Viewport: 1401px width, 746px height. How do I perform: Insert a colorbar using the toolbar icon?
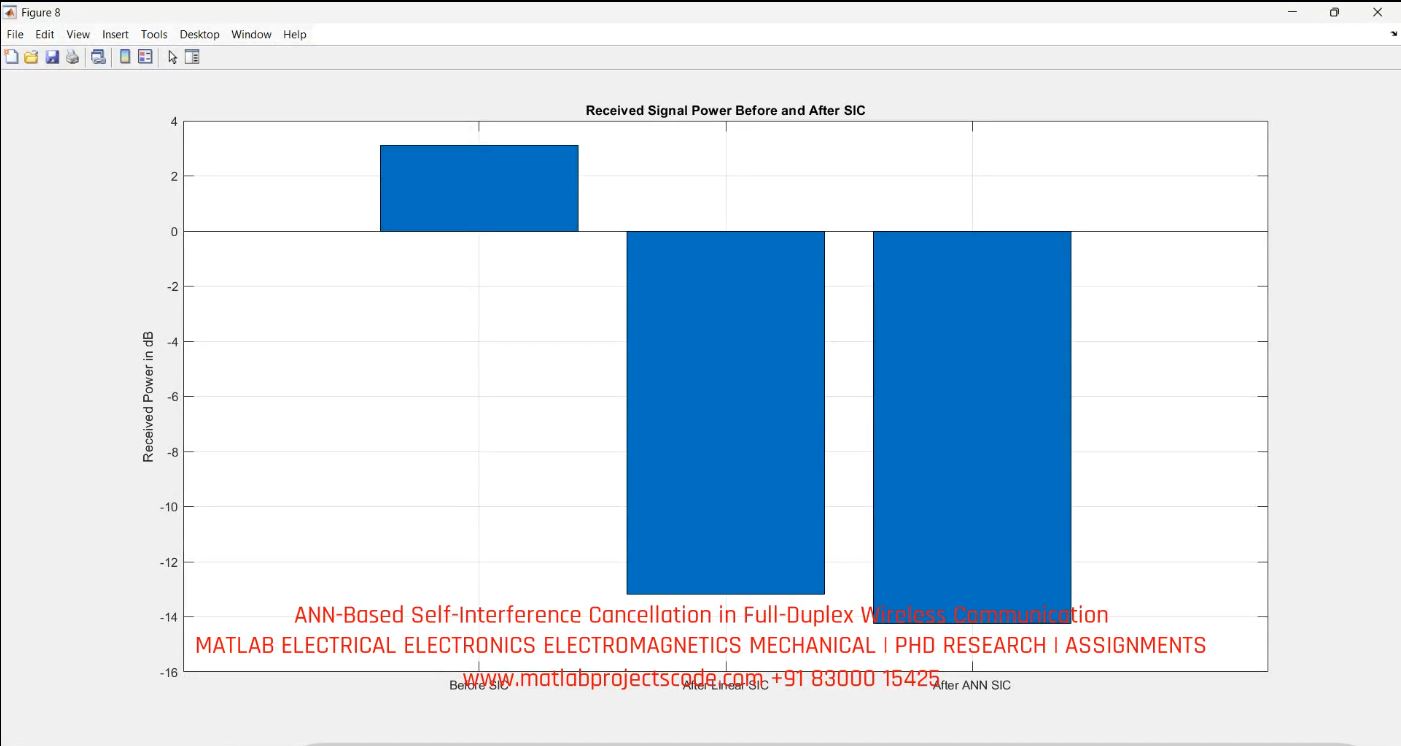click(125, 57)
